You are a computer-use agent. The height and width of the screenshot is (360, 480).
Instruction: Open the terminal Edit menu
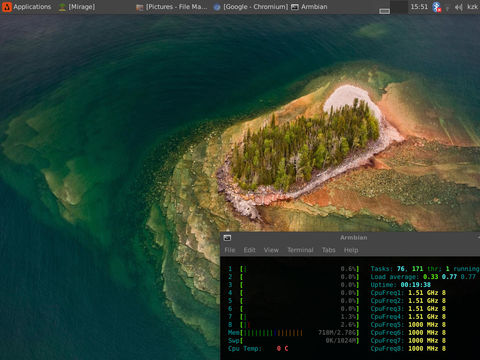click(x=249, y=250)
